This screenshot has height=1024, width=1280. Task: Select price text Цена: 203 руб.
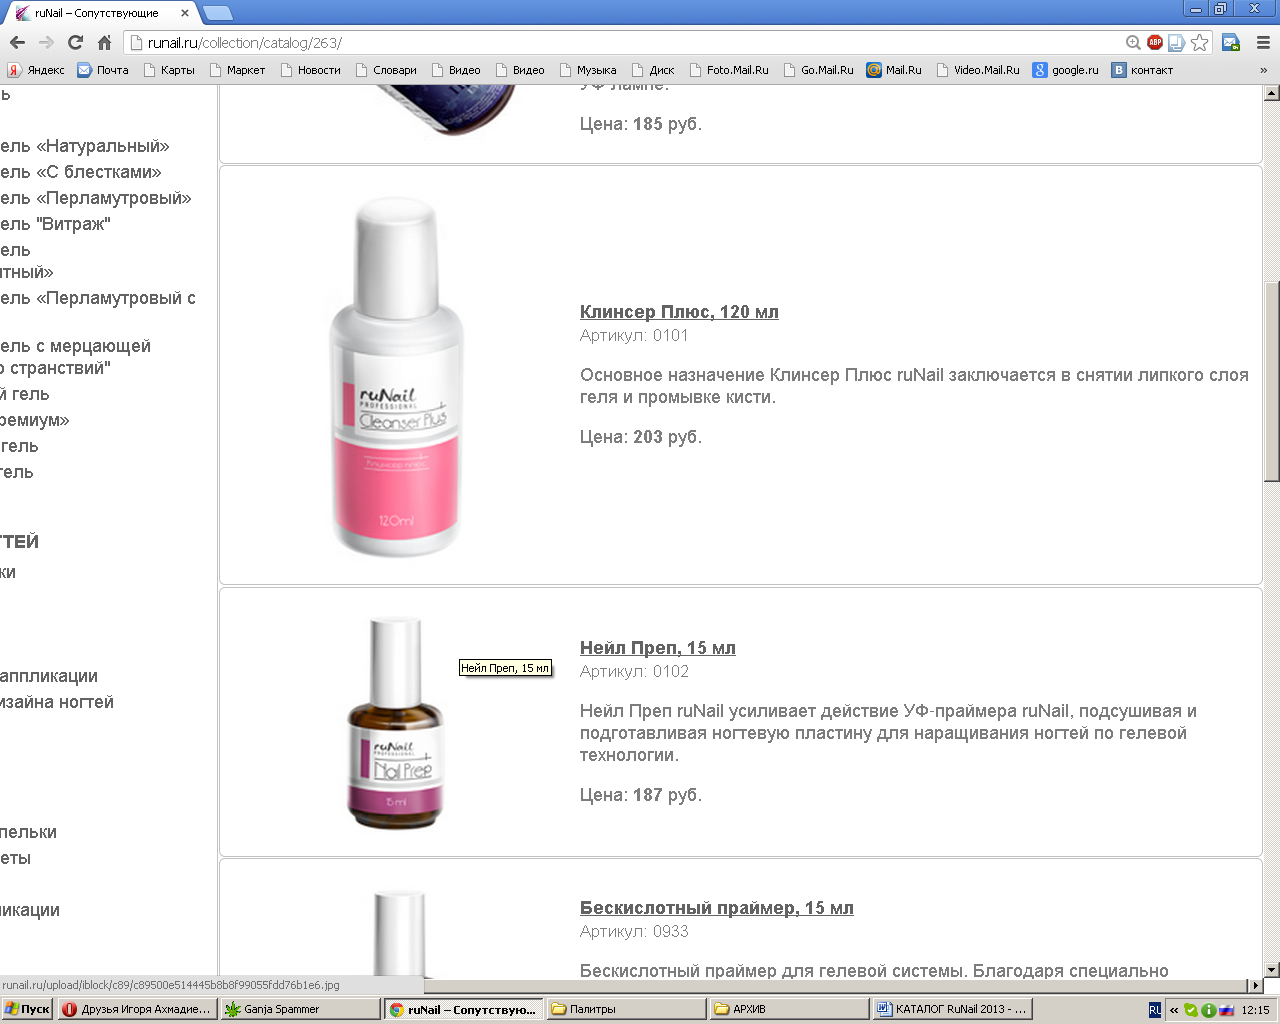coord(641,437)
